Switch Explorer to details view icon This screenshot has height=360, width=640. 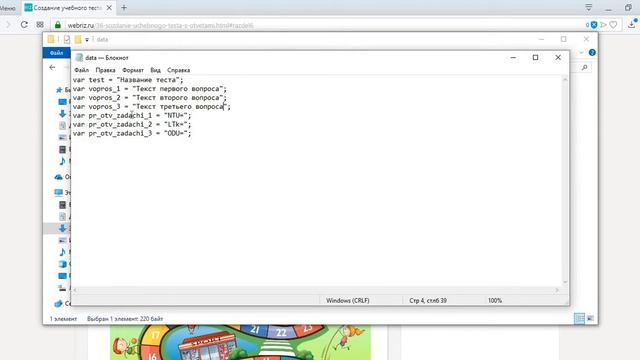[579, 319]
